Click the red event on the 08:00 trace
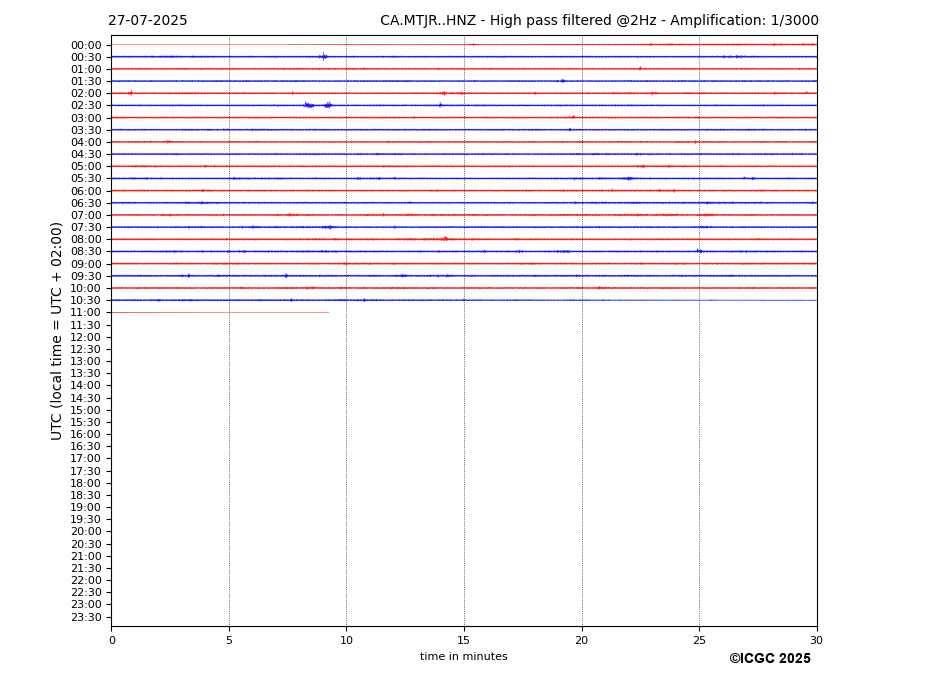The width and height of the screenshot is (927, 696). [x=445, y=239]
